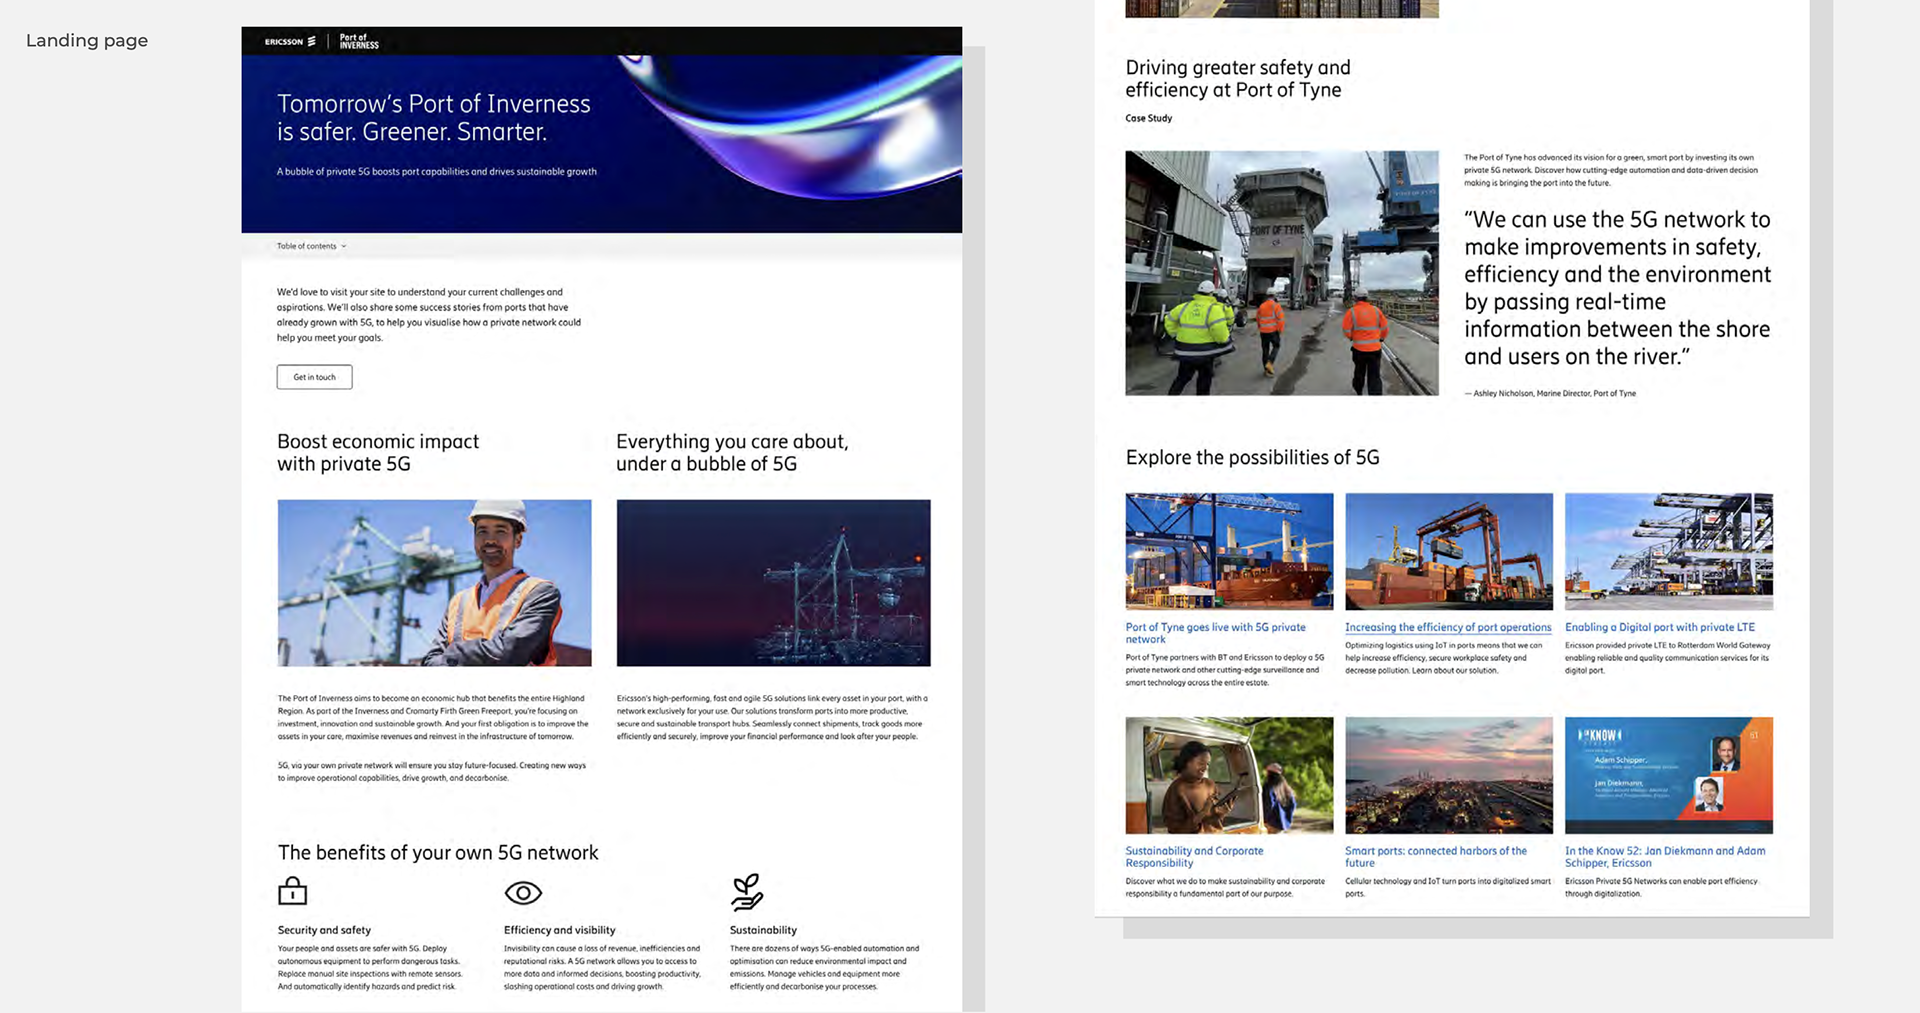This screenshot has width=1920, height=1013.
Task: Click the Security and safety title
Action: pyautogui.click(x=324, y=930)
